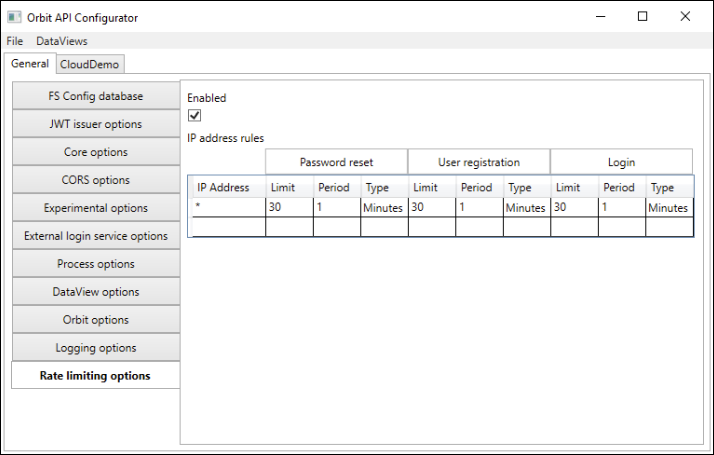Select the Password reset period cell 1

[x=337, y=207]
